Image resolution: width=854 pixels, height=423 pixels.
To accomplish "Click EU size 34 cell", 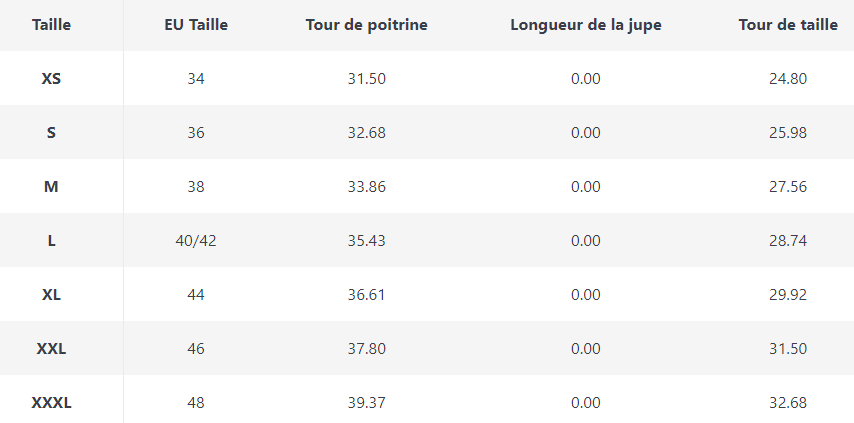I will coord(196,78).
